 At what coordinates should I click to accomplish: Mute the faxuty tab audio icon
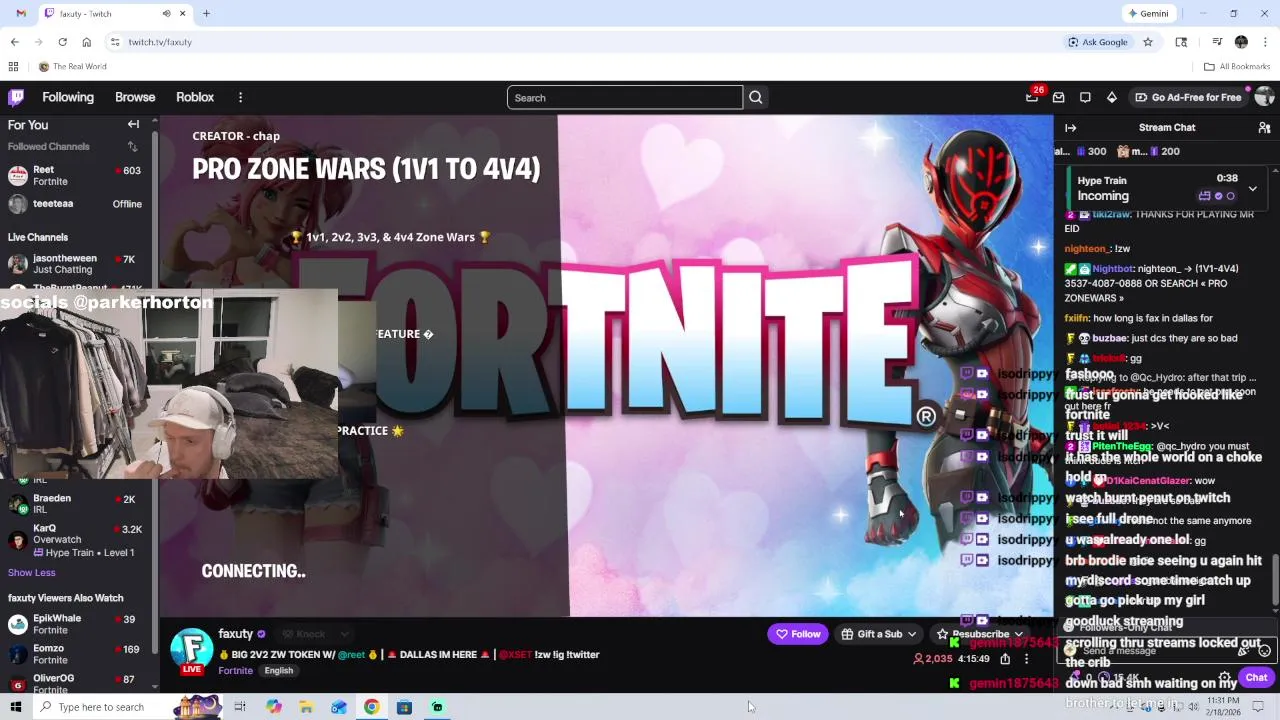[x=166, y=14]
